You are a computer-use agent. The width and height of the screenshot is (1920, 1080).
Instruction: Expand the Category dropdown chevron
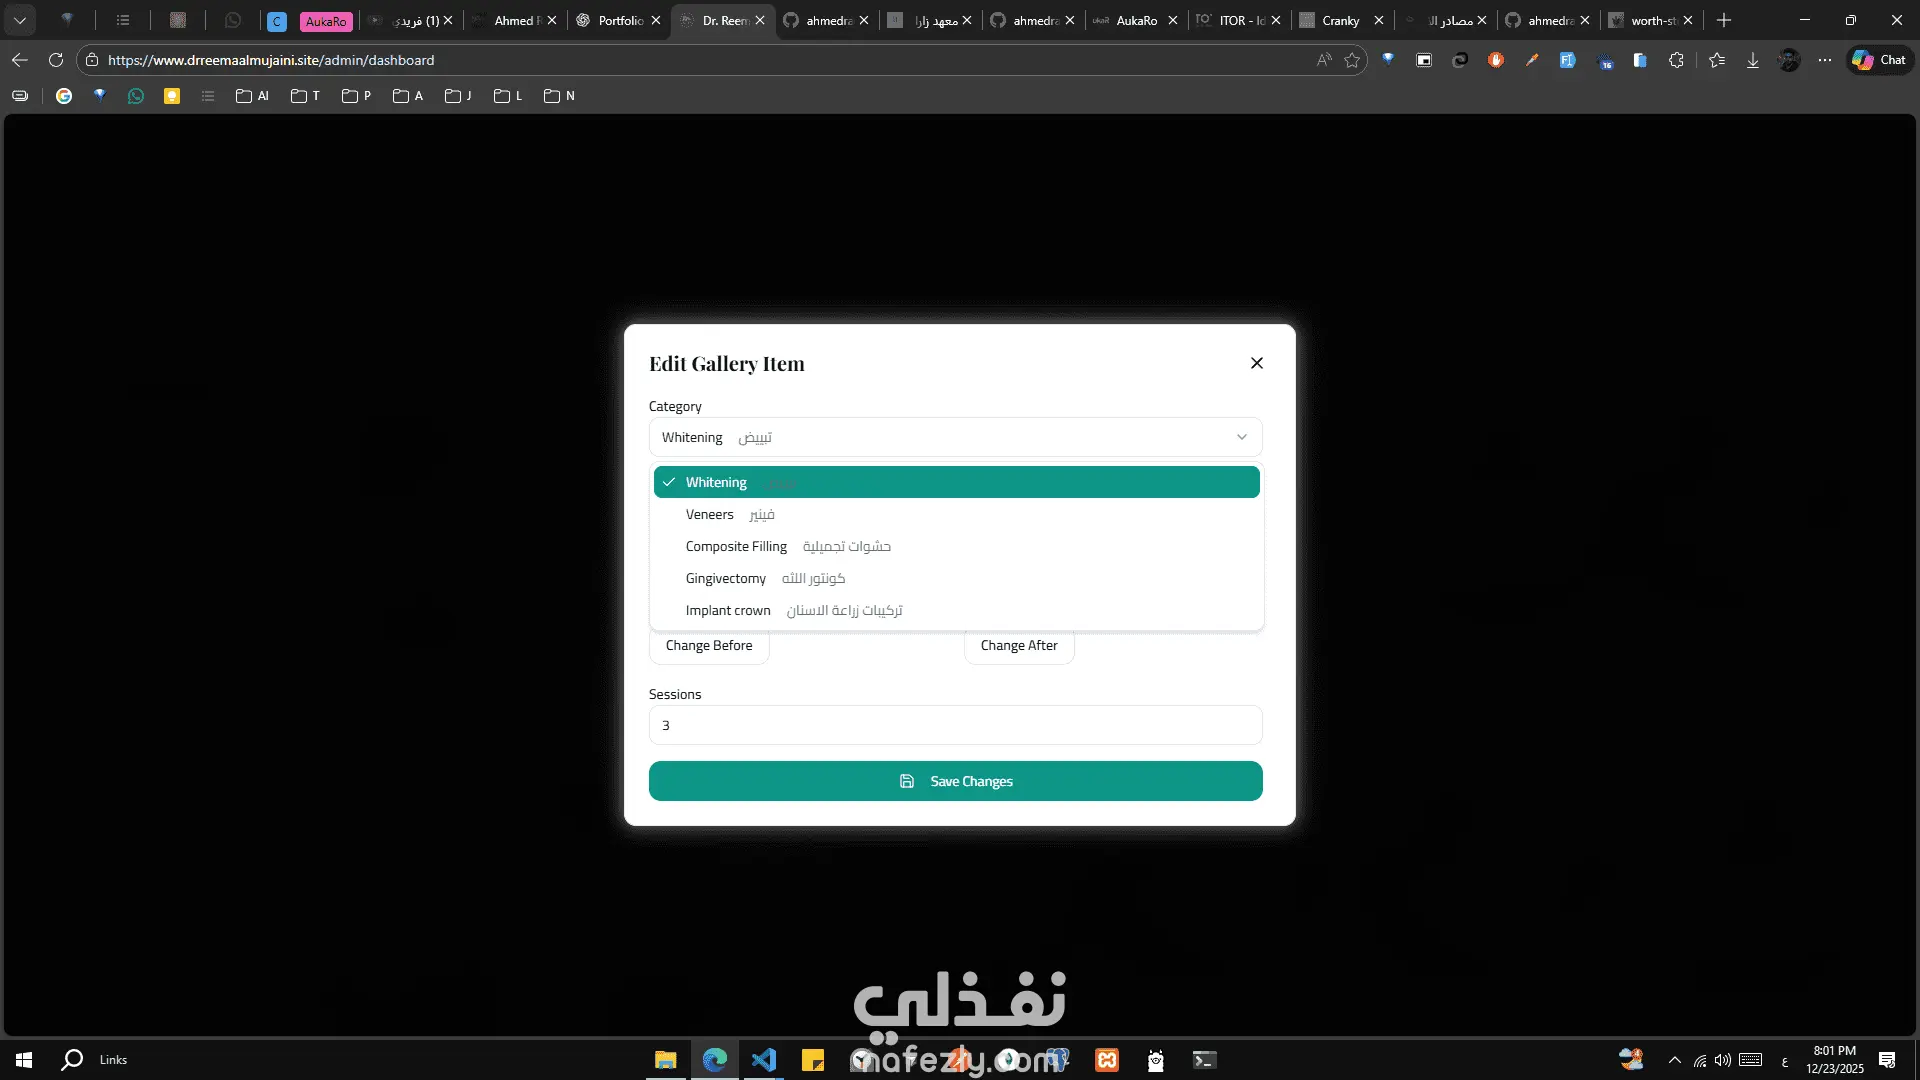[x=1241, y=437]
